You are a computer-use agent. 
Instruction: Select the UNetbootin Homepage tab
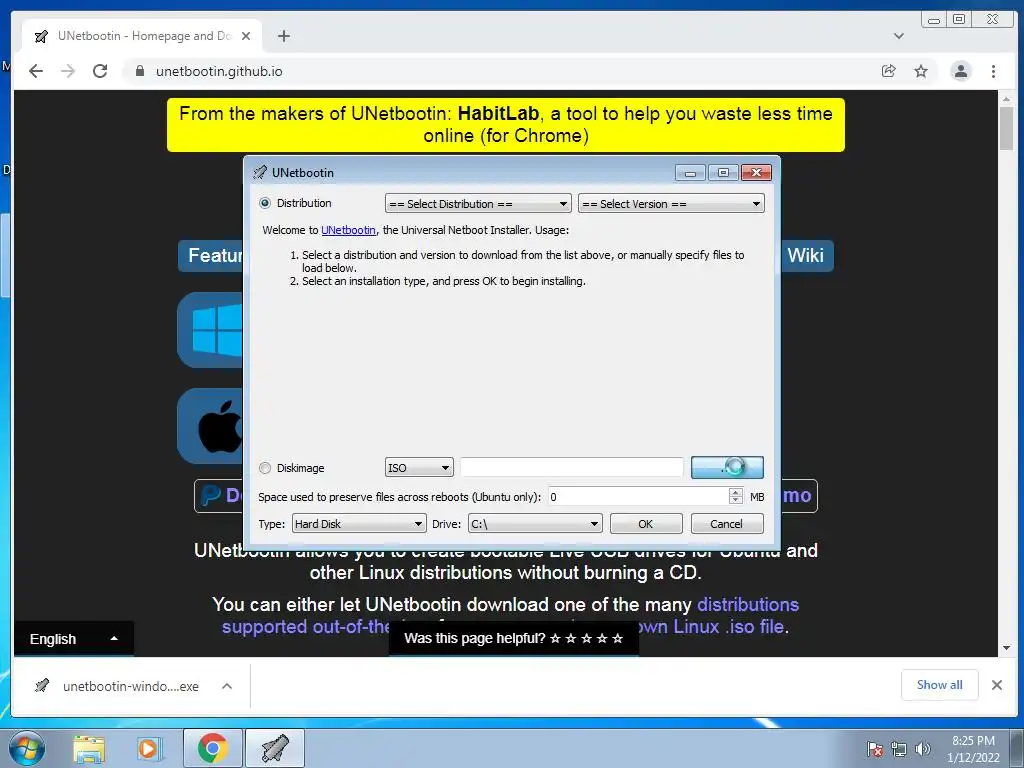(142, 36)
